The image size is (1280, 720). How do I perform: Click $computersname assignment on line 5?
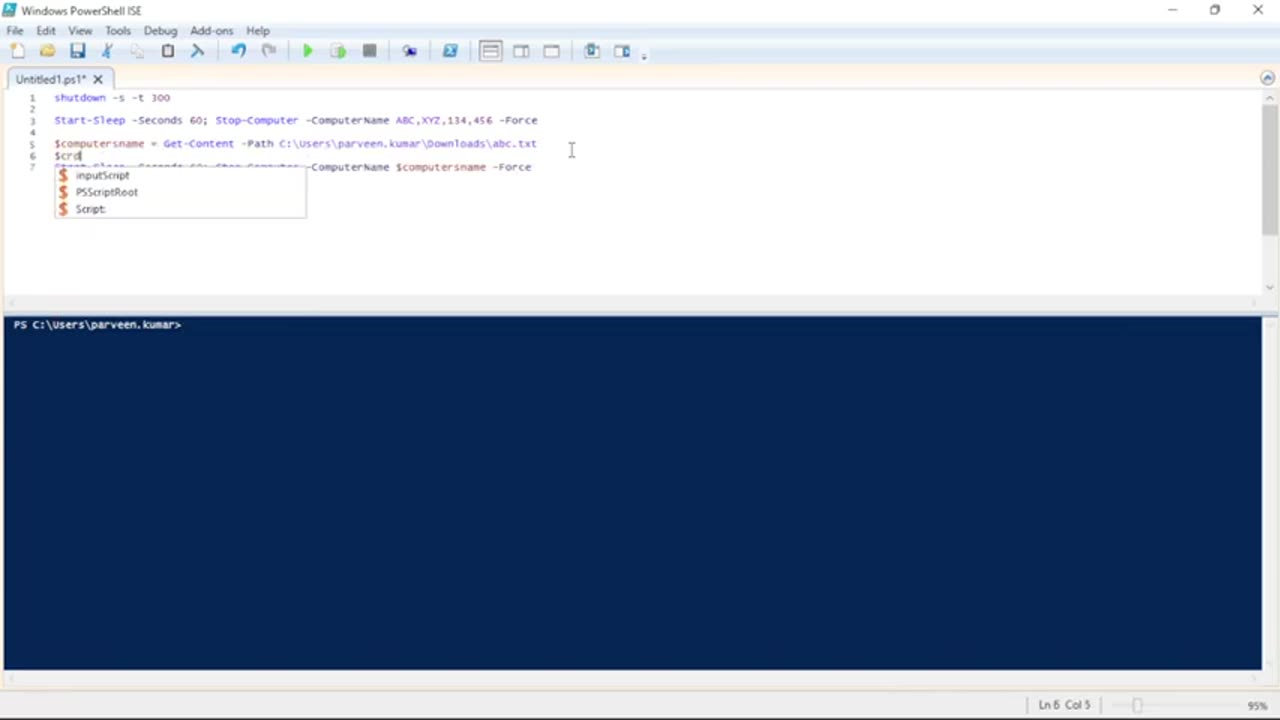pyautogui.click(x=295, y=144)
